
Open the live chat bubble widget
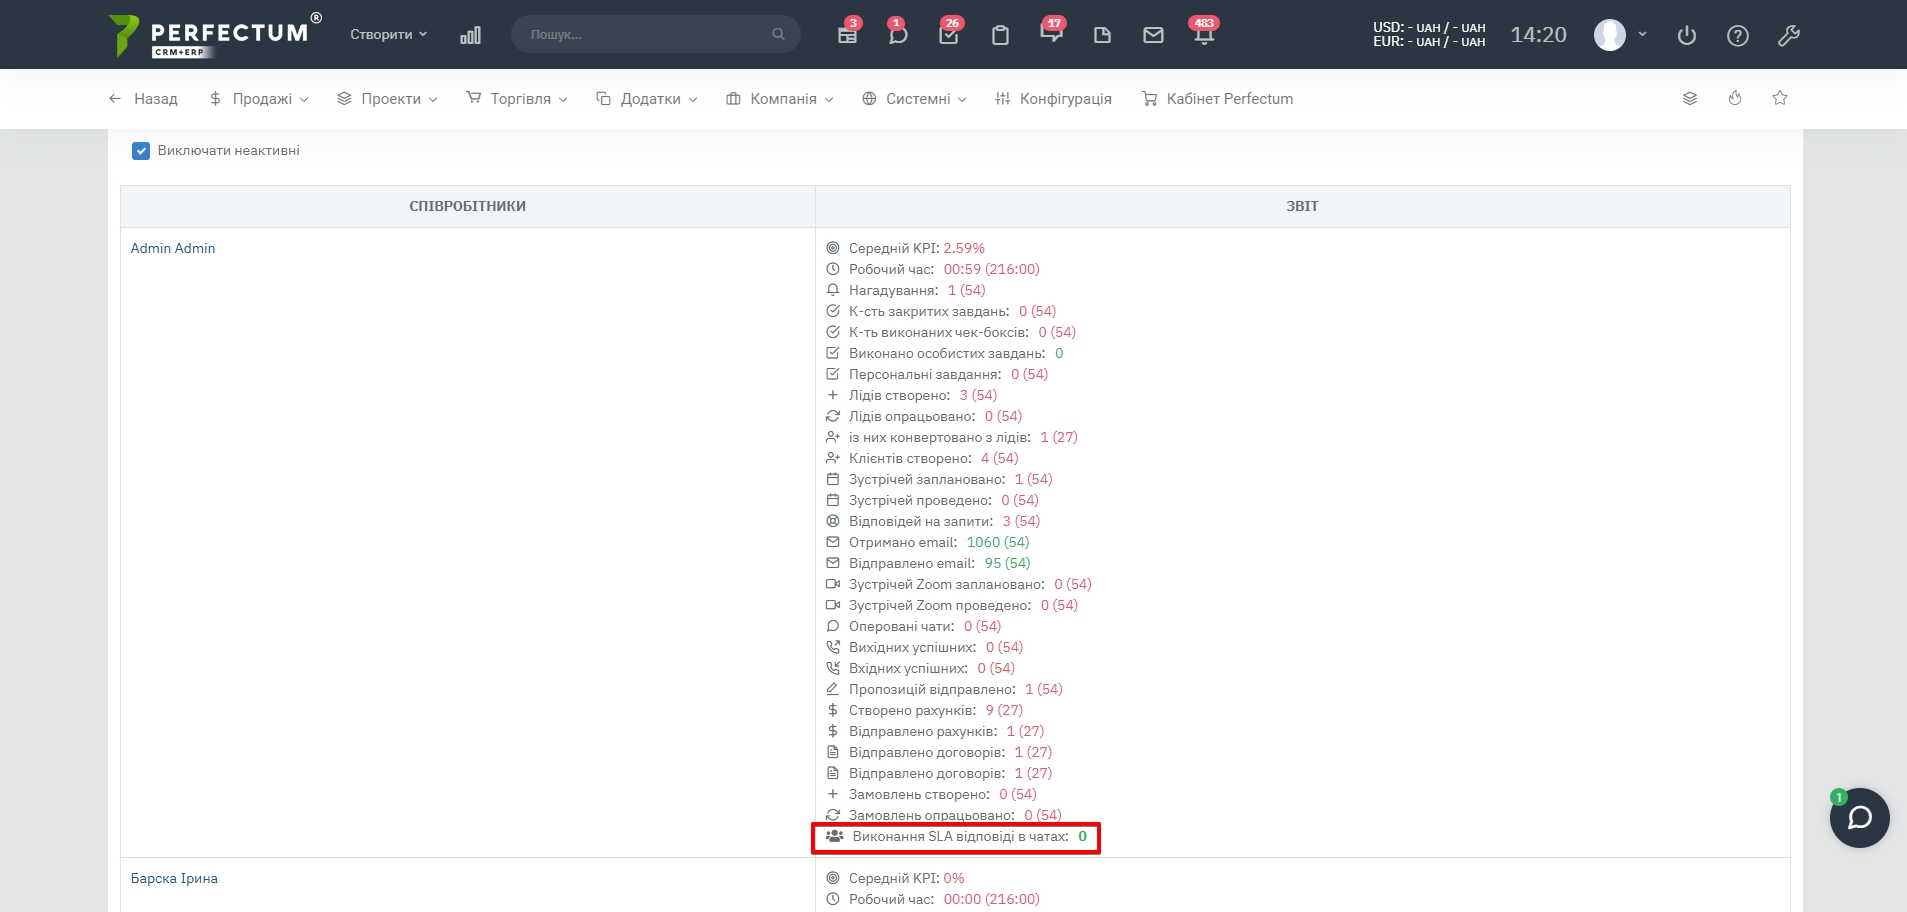click(x=1859, y=818)
